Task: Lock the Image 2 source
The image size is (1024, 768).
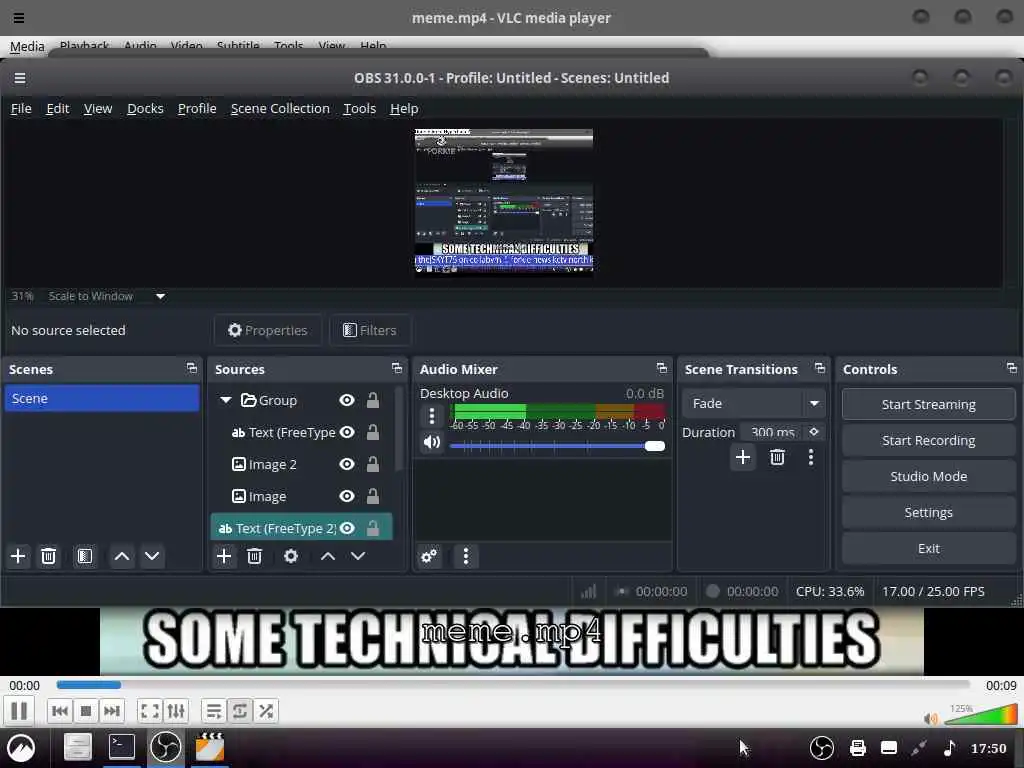Action: 373,464
